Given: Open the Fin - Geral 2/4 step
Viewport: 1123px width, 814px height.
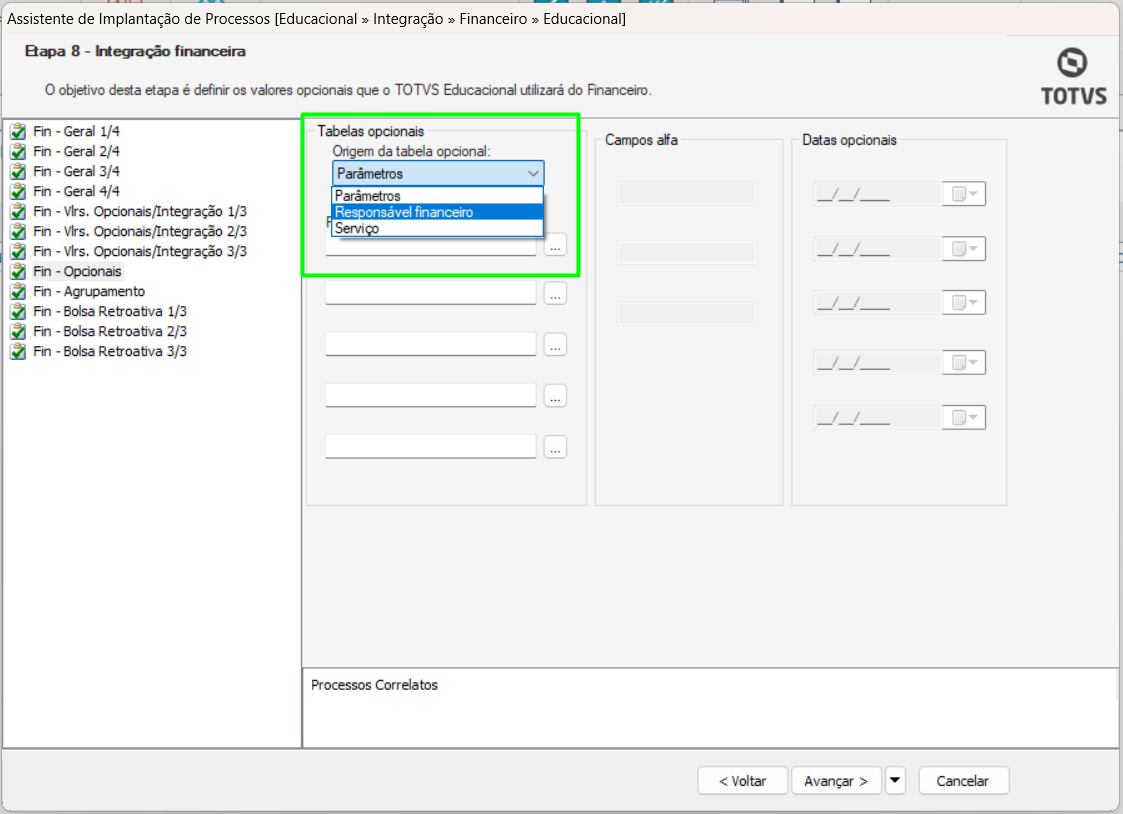Looking at the screenshot, I should coord(77,151).
